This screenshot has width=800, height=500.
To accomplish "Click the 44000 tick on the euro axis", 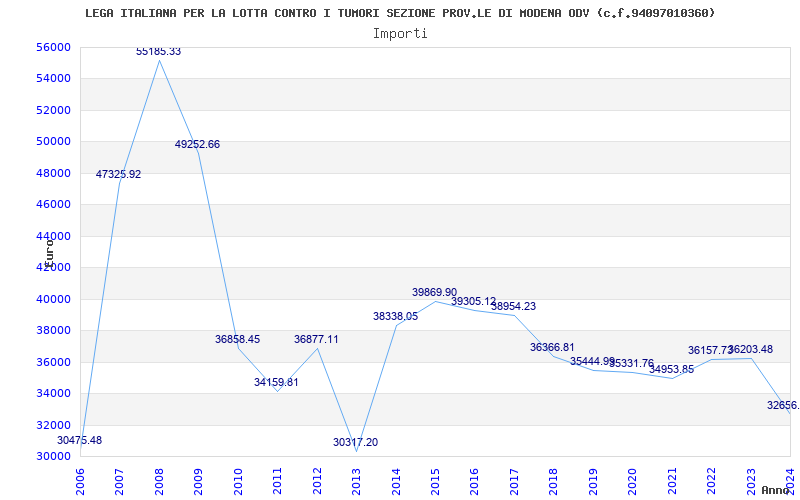I will [53, 236].
